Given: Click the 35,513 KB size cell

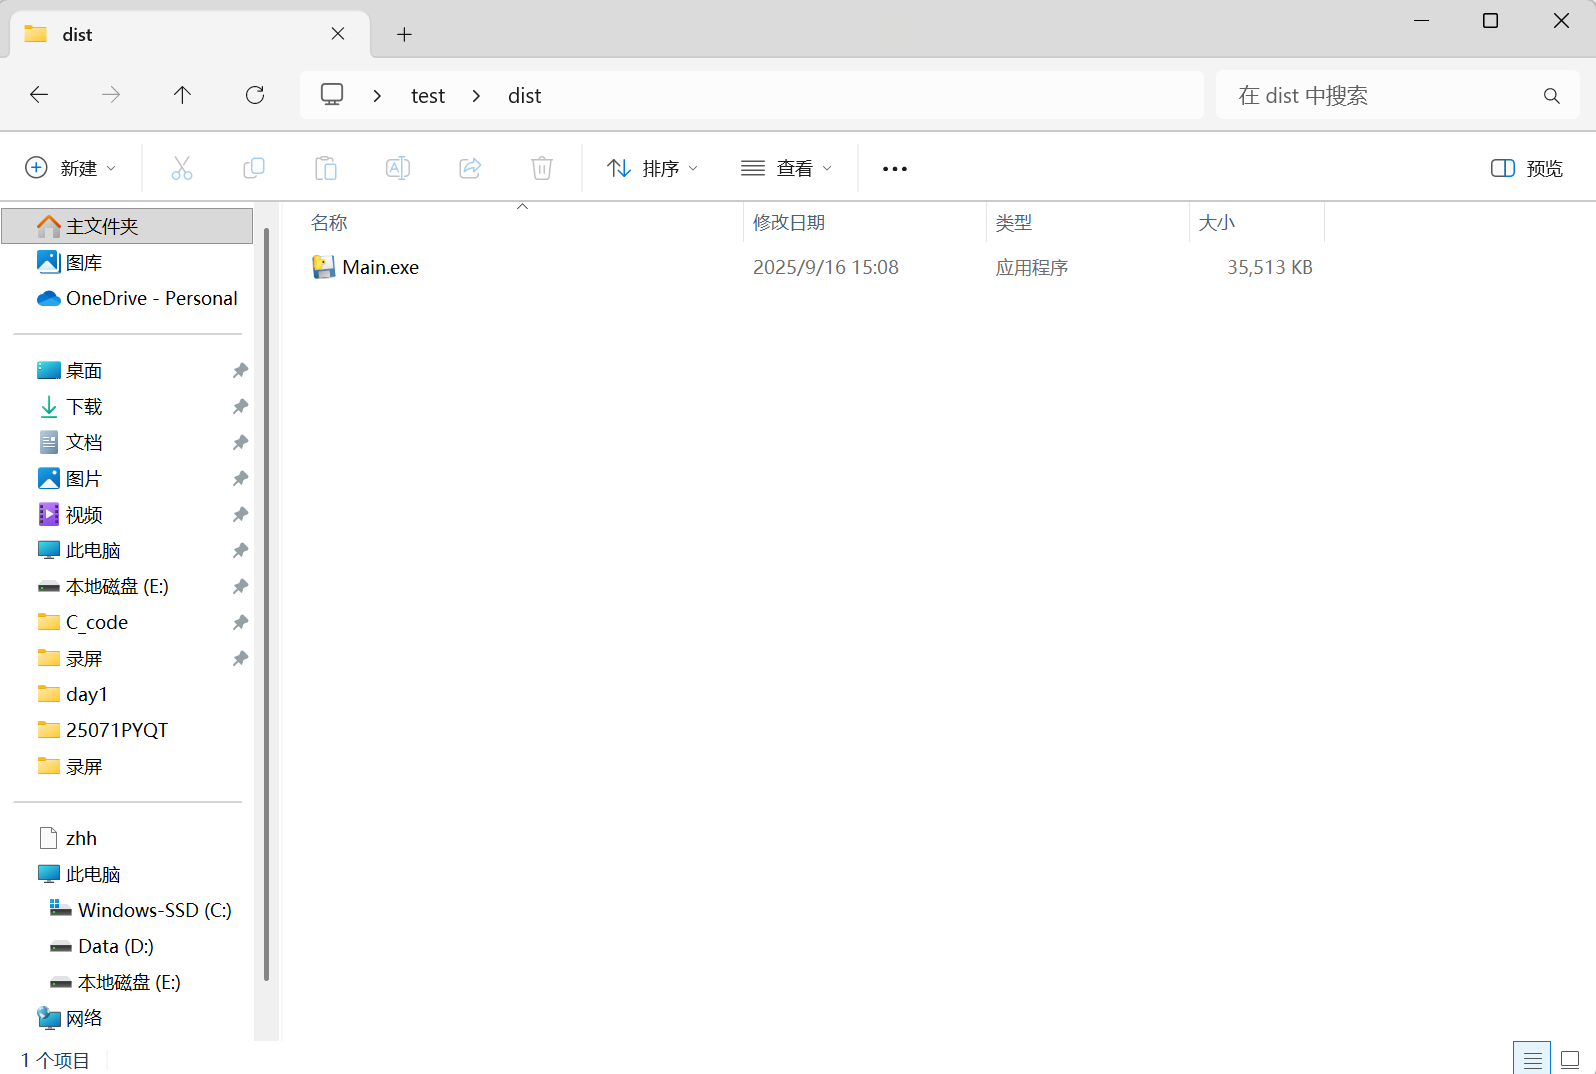Looking at the screenshot, I should point(1270,267).
